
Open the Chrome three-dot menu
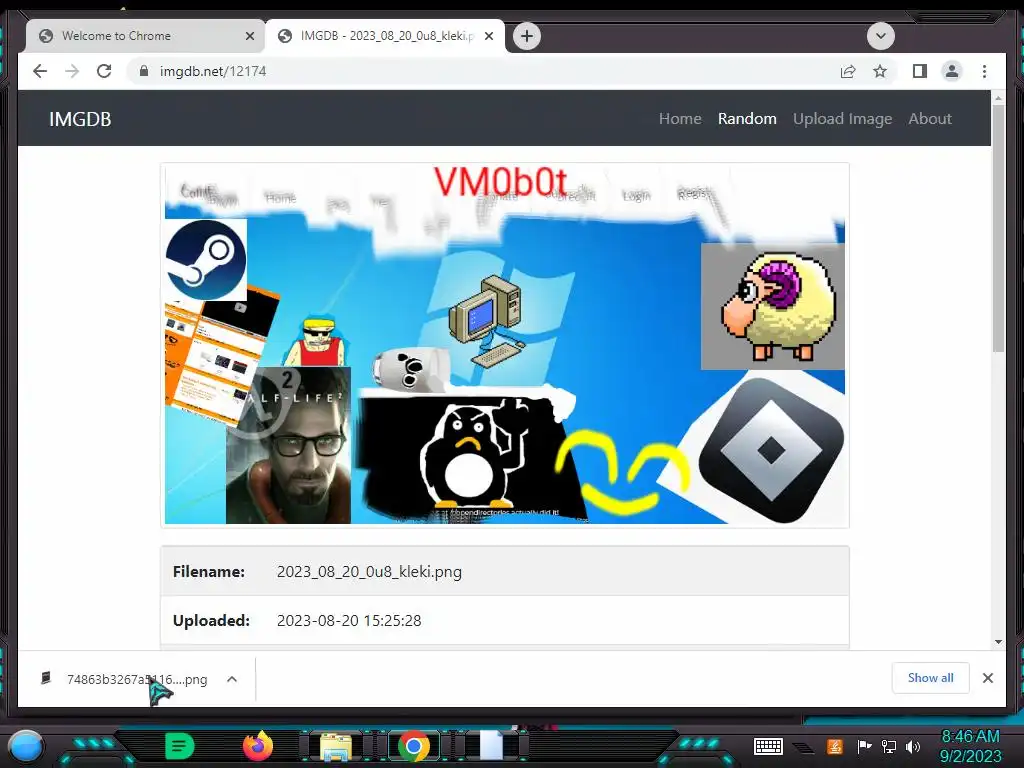984,71
